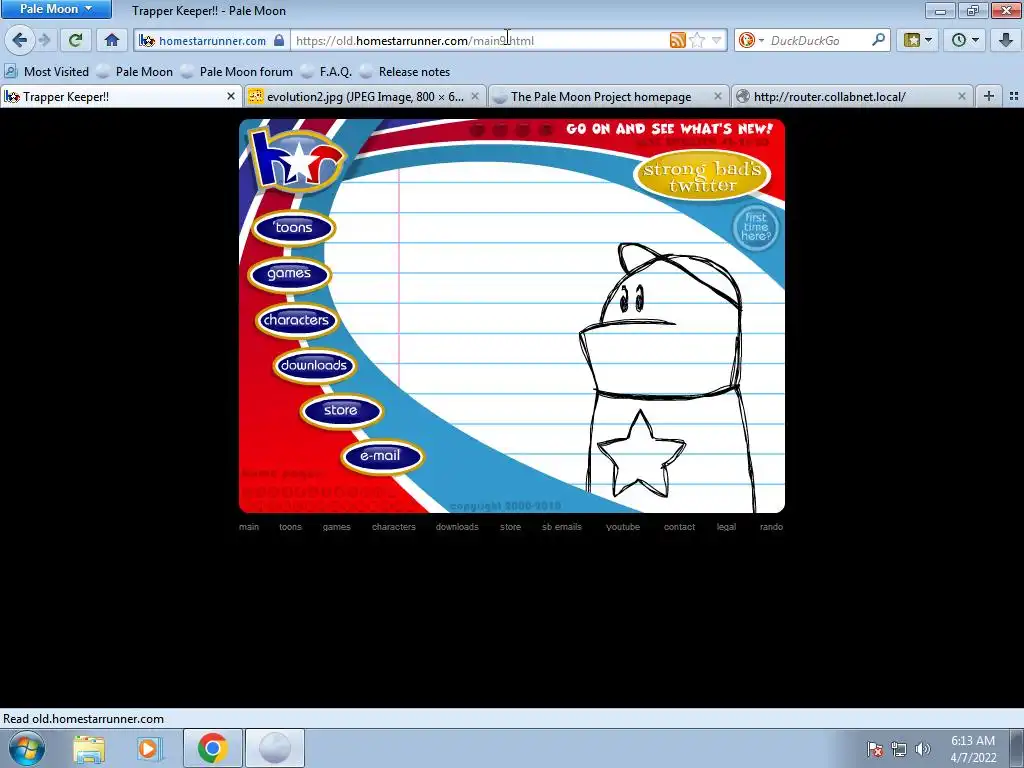Click the store footer link

511,527
